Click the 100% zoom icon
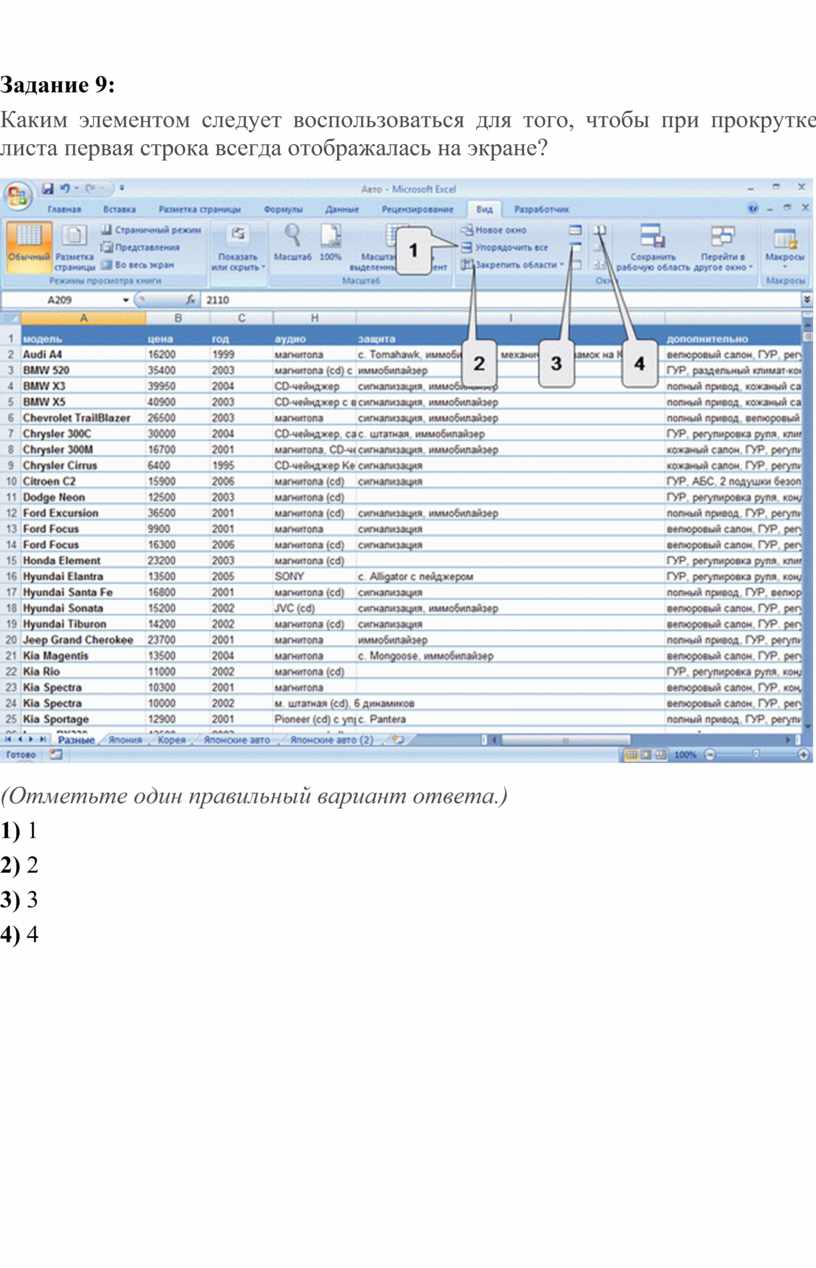Screen dimensions: 816x1268 coord(330,236)
